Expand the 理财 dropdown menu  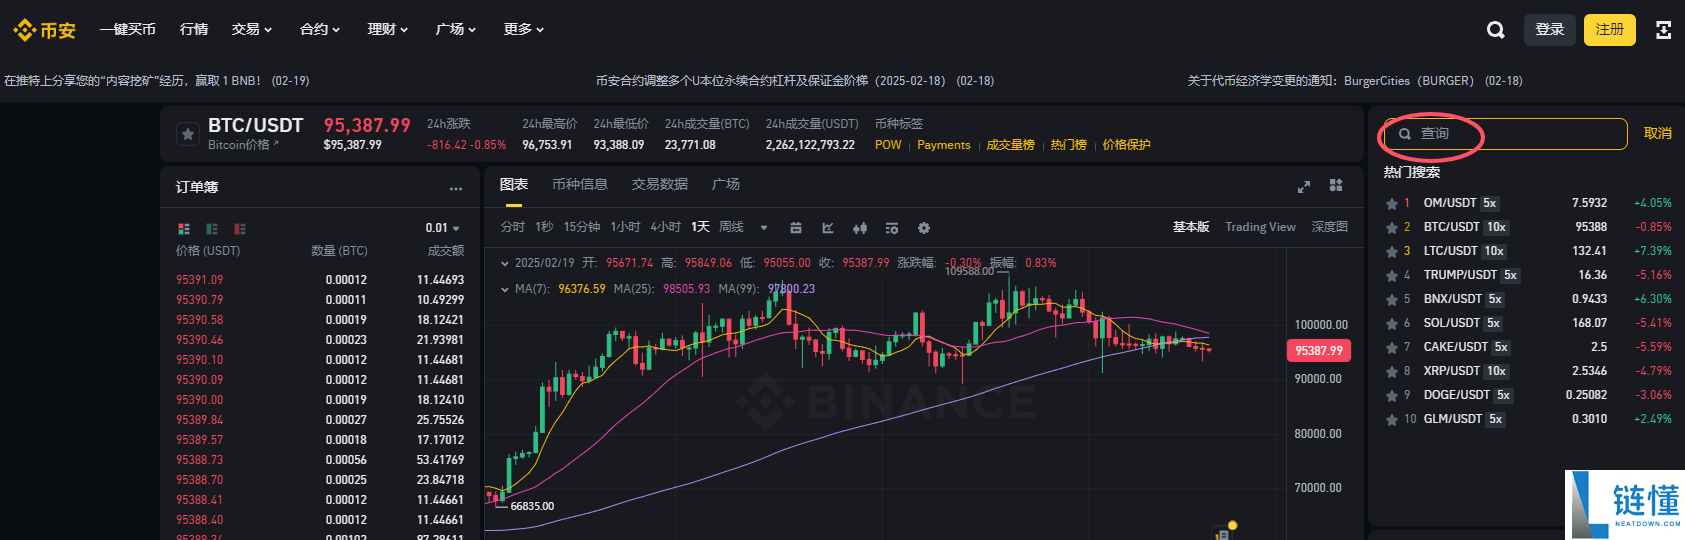tap(388, 30)
